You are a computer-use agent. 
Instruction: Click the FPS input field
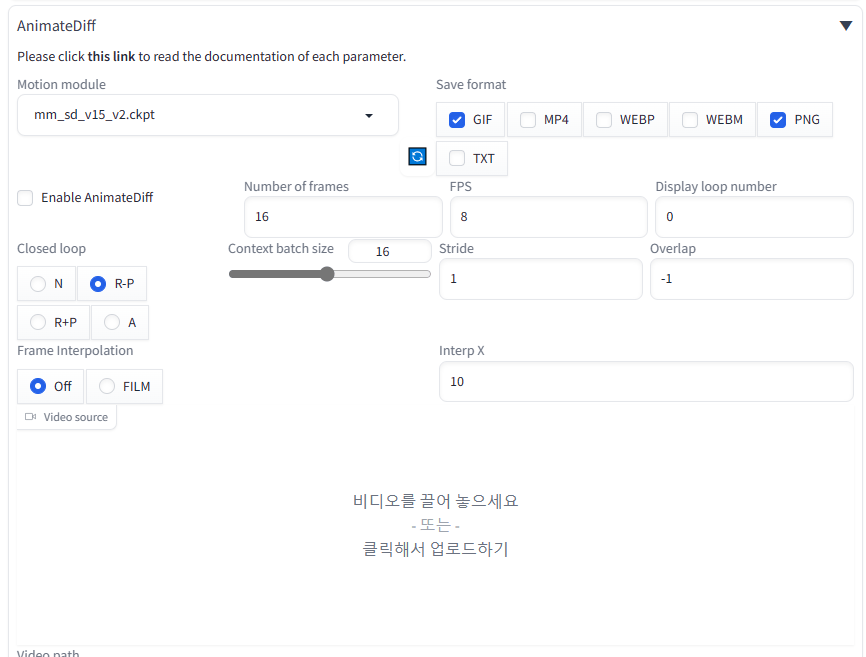[x=548, y=217]
